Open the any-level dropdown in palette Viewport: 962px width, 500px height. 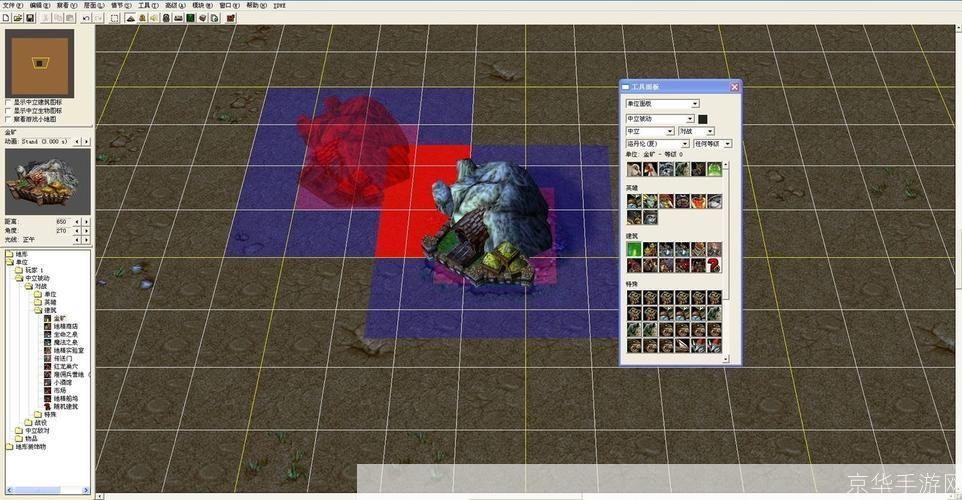(712, 144)
